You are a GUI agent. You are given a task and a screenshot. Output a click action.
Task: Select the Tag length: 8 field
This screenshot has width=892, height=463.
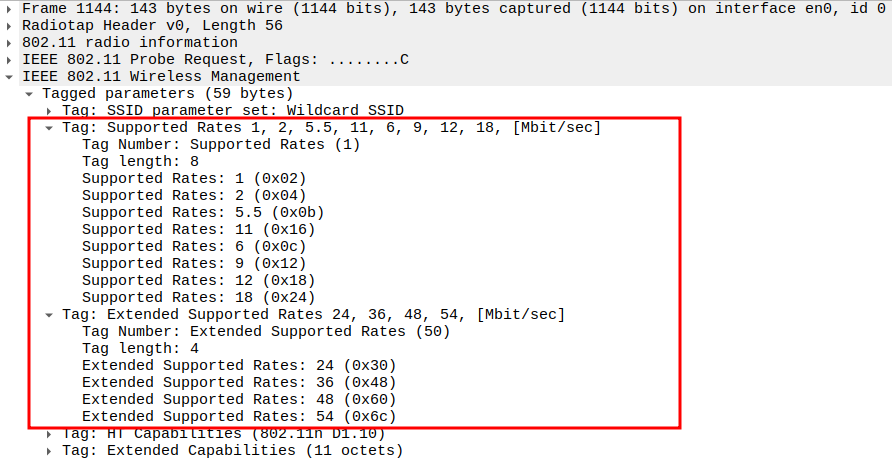click(140, 161)
